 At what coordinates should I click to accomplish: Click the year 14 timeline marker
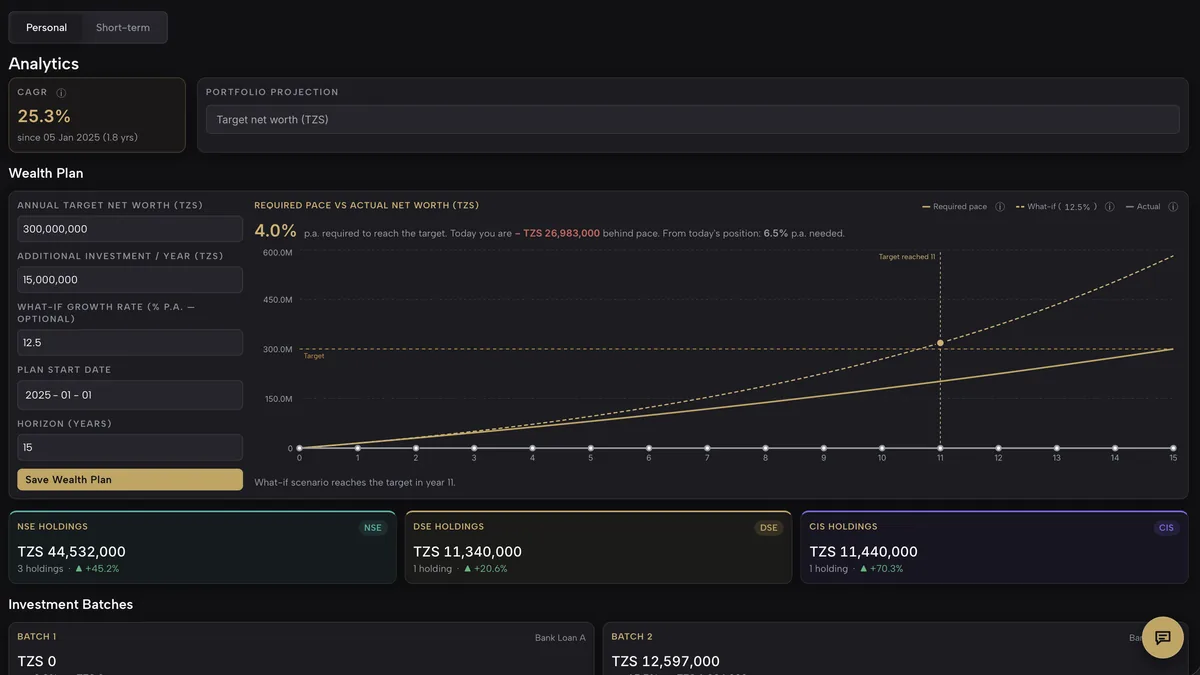1115,448
